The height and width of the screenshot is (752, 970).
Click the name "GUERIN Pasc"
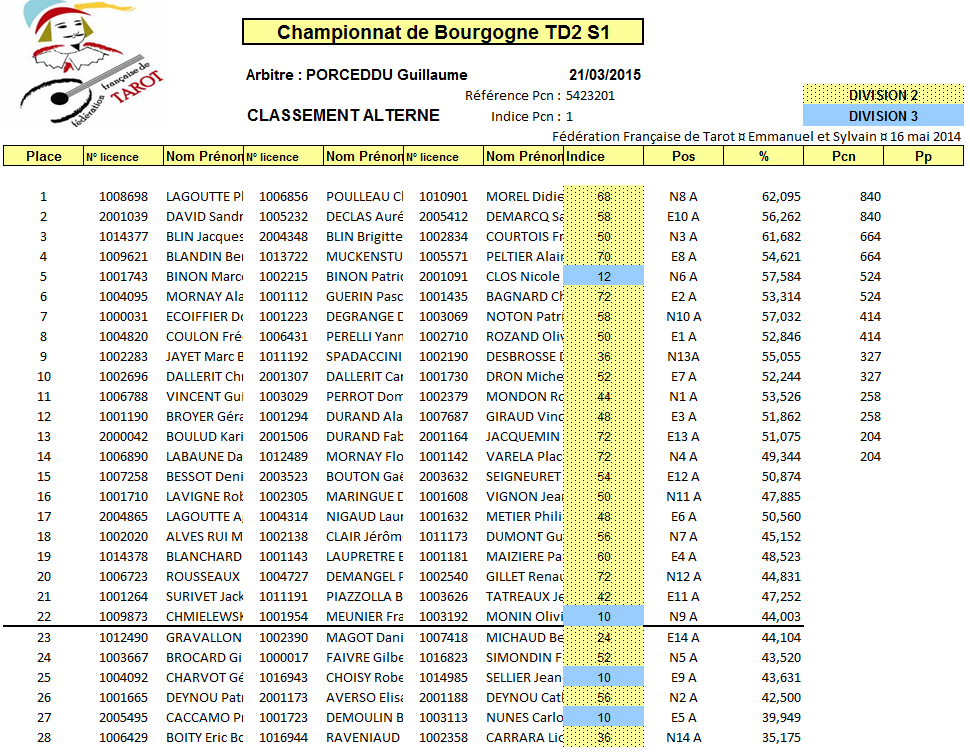click(x=364, y=297)
